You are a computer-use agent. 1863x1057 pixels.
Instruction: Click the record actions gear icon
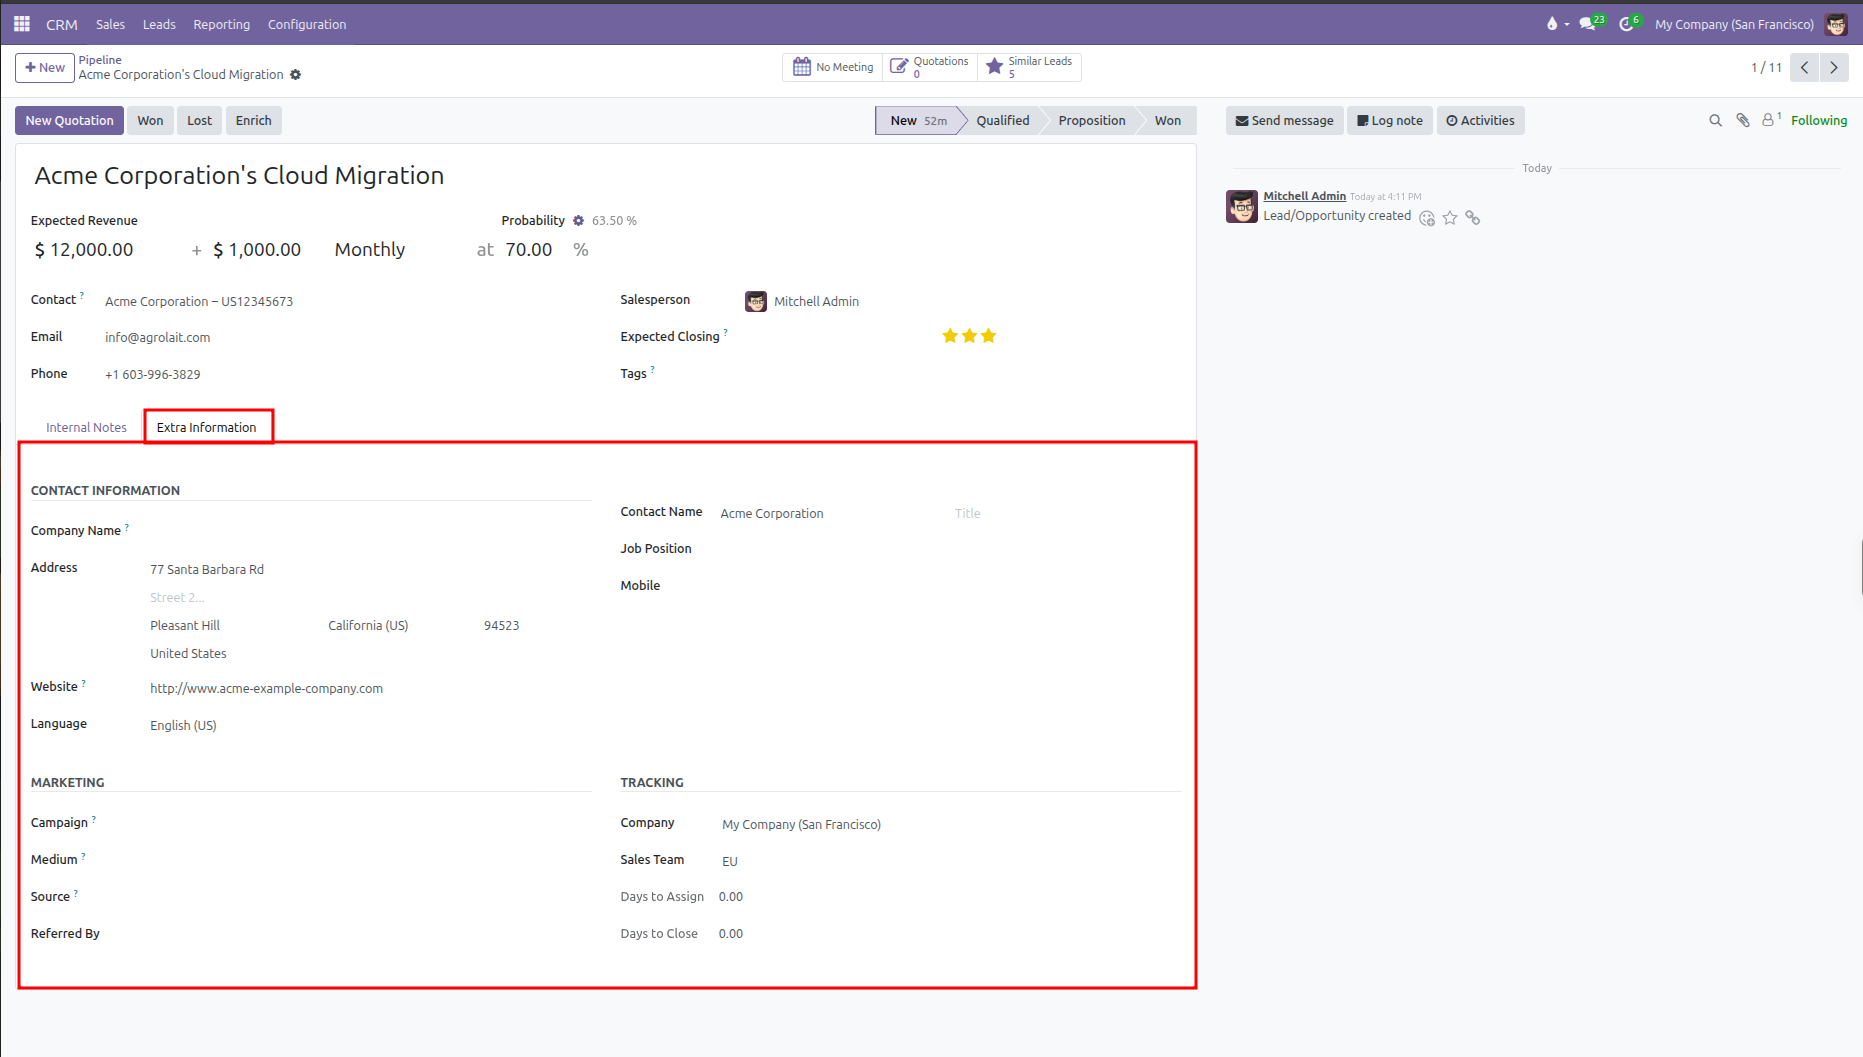pos(295,75)
